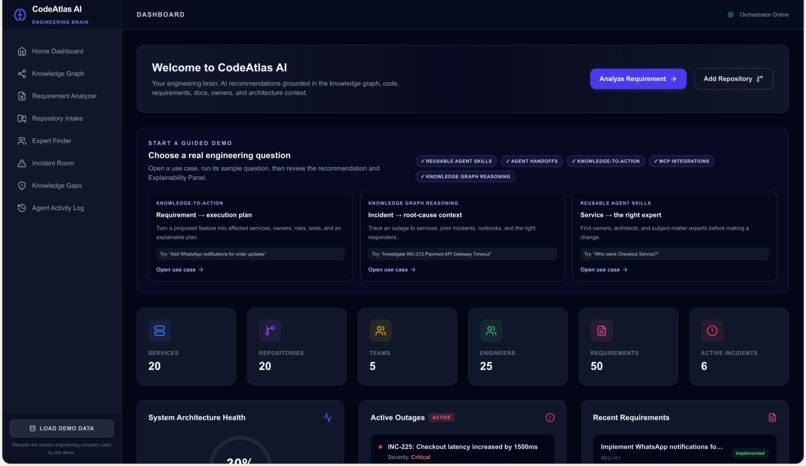
Task: Select the Knowledge Graph Reasoning tag
Action: [465, 177]
